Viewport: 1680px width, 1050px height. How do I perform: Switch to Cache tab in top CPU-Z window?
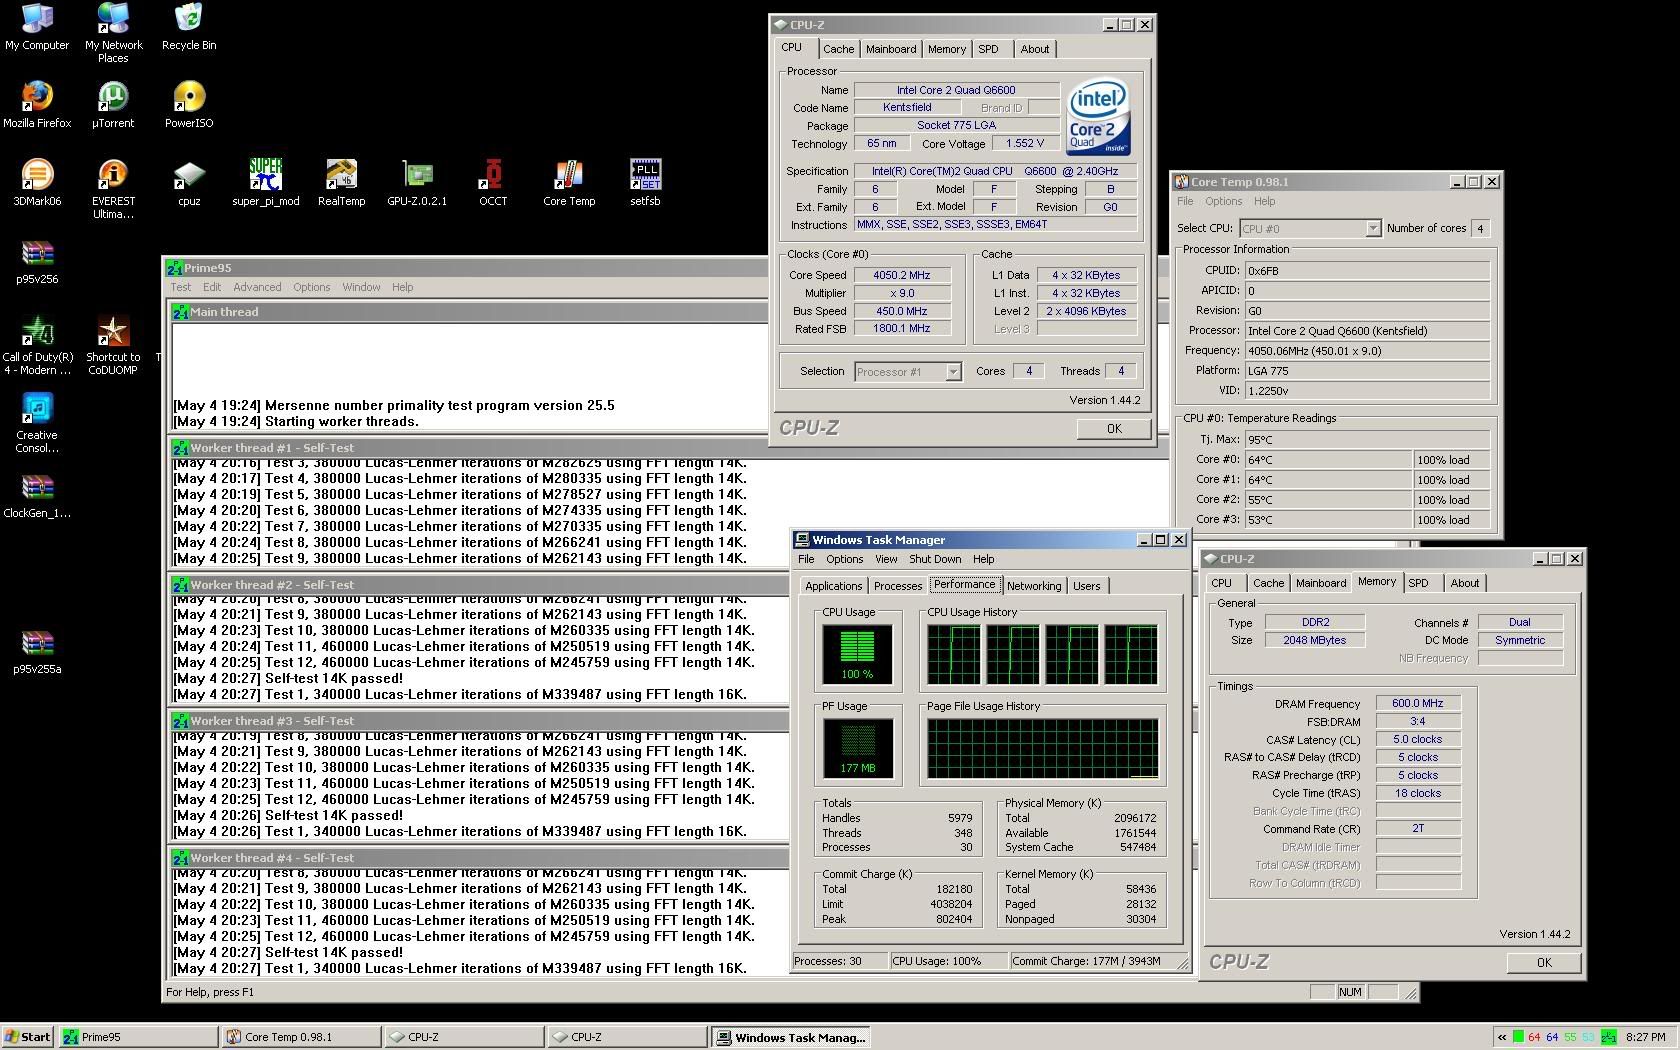coord(838,49)
